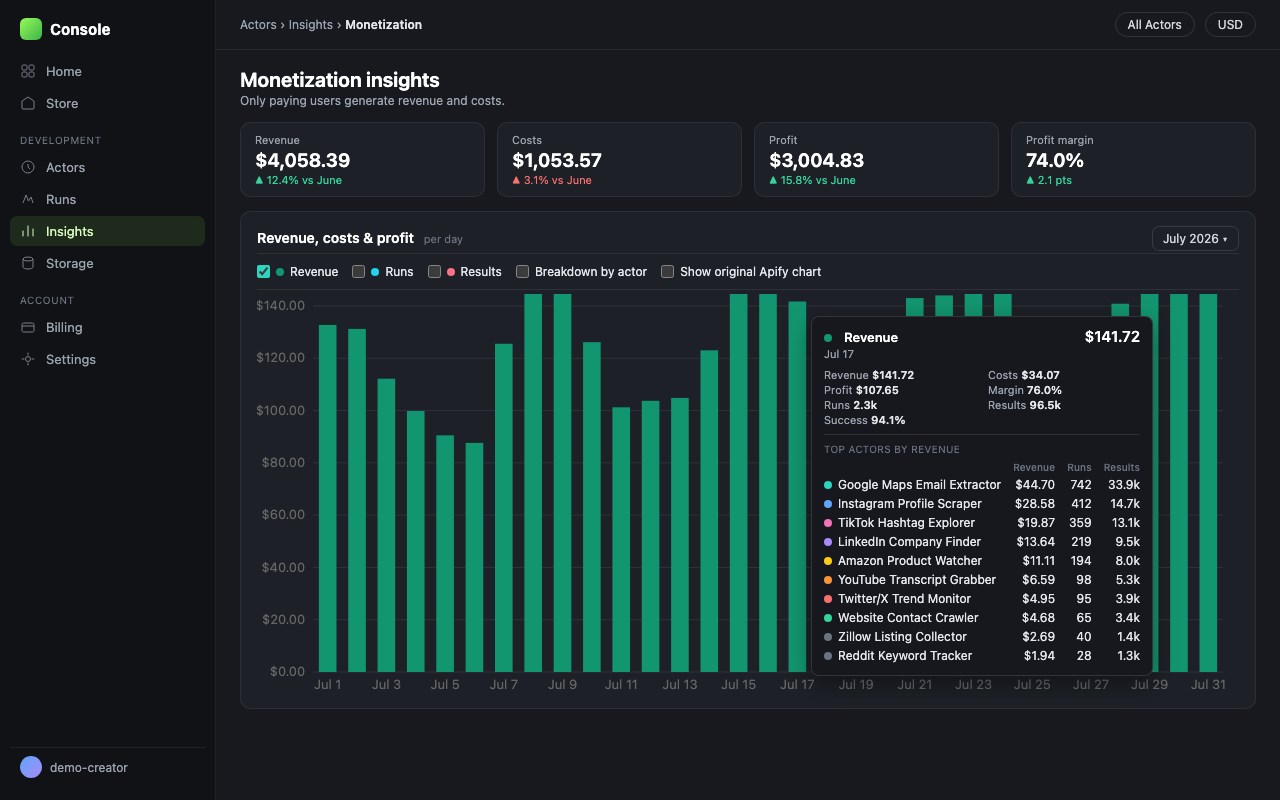Screen dimensions: 1280x800
Task: Go to Insights in sidebar
Action: coord(107,231)
